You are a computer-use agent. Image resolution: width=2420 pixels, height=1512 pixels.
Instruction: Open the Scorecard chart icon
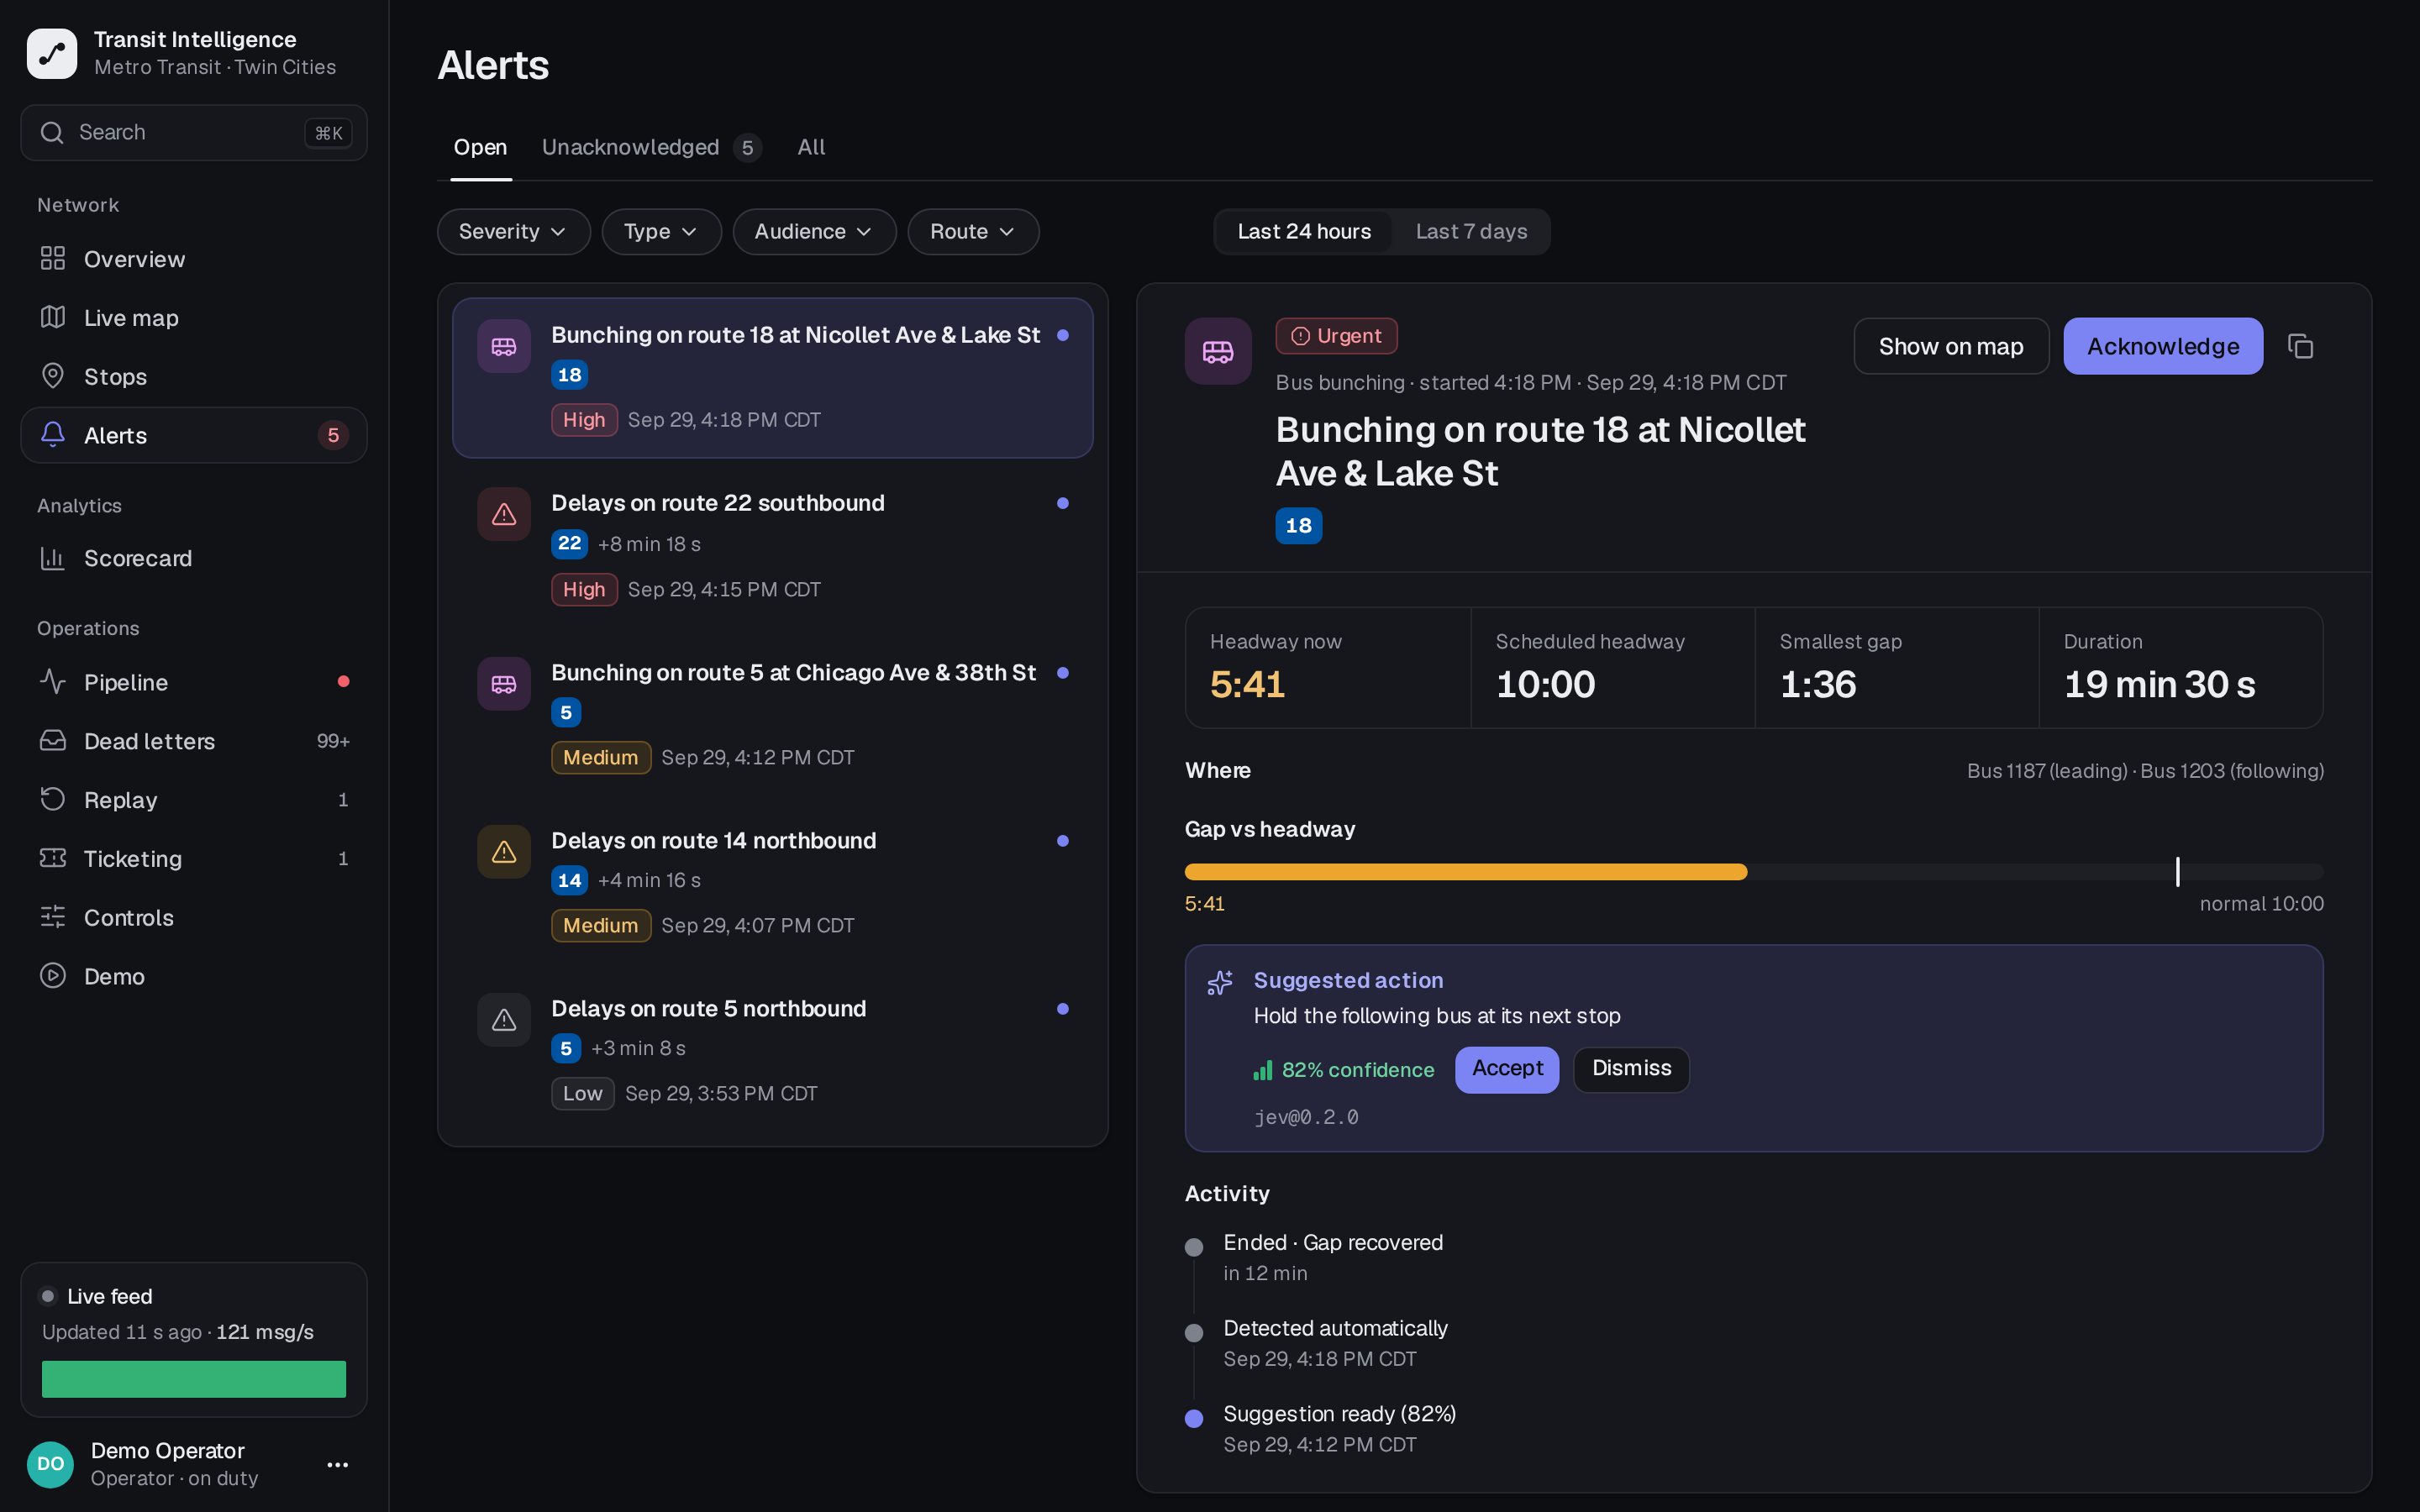(53, 558)
